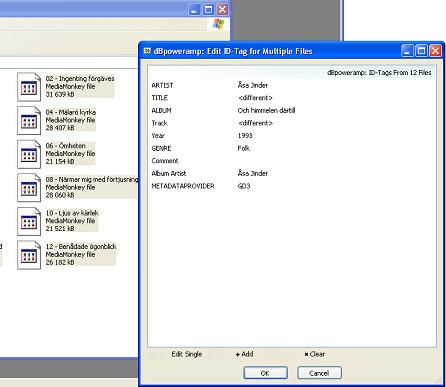The width and height of the screenshot is (446, 387).
Task: Click the Track tag label
Action: 159,123
